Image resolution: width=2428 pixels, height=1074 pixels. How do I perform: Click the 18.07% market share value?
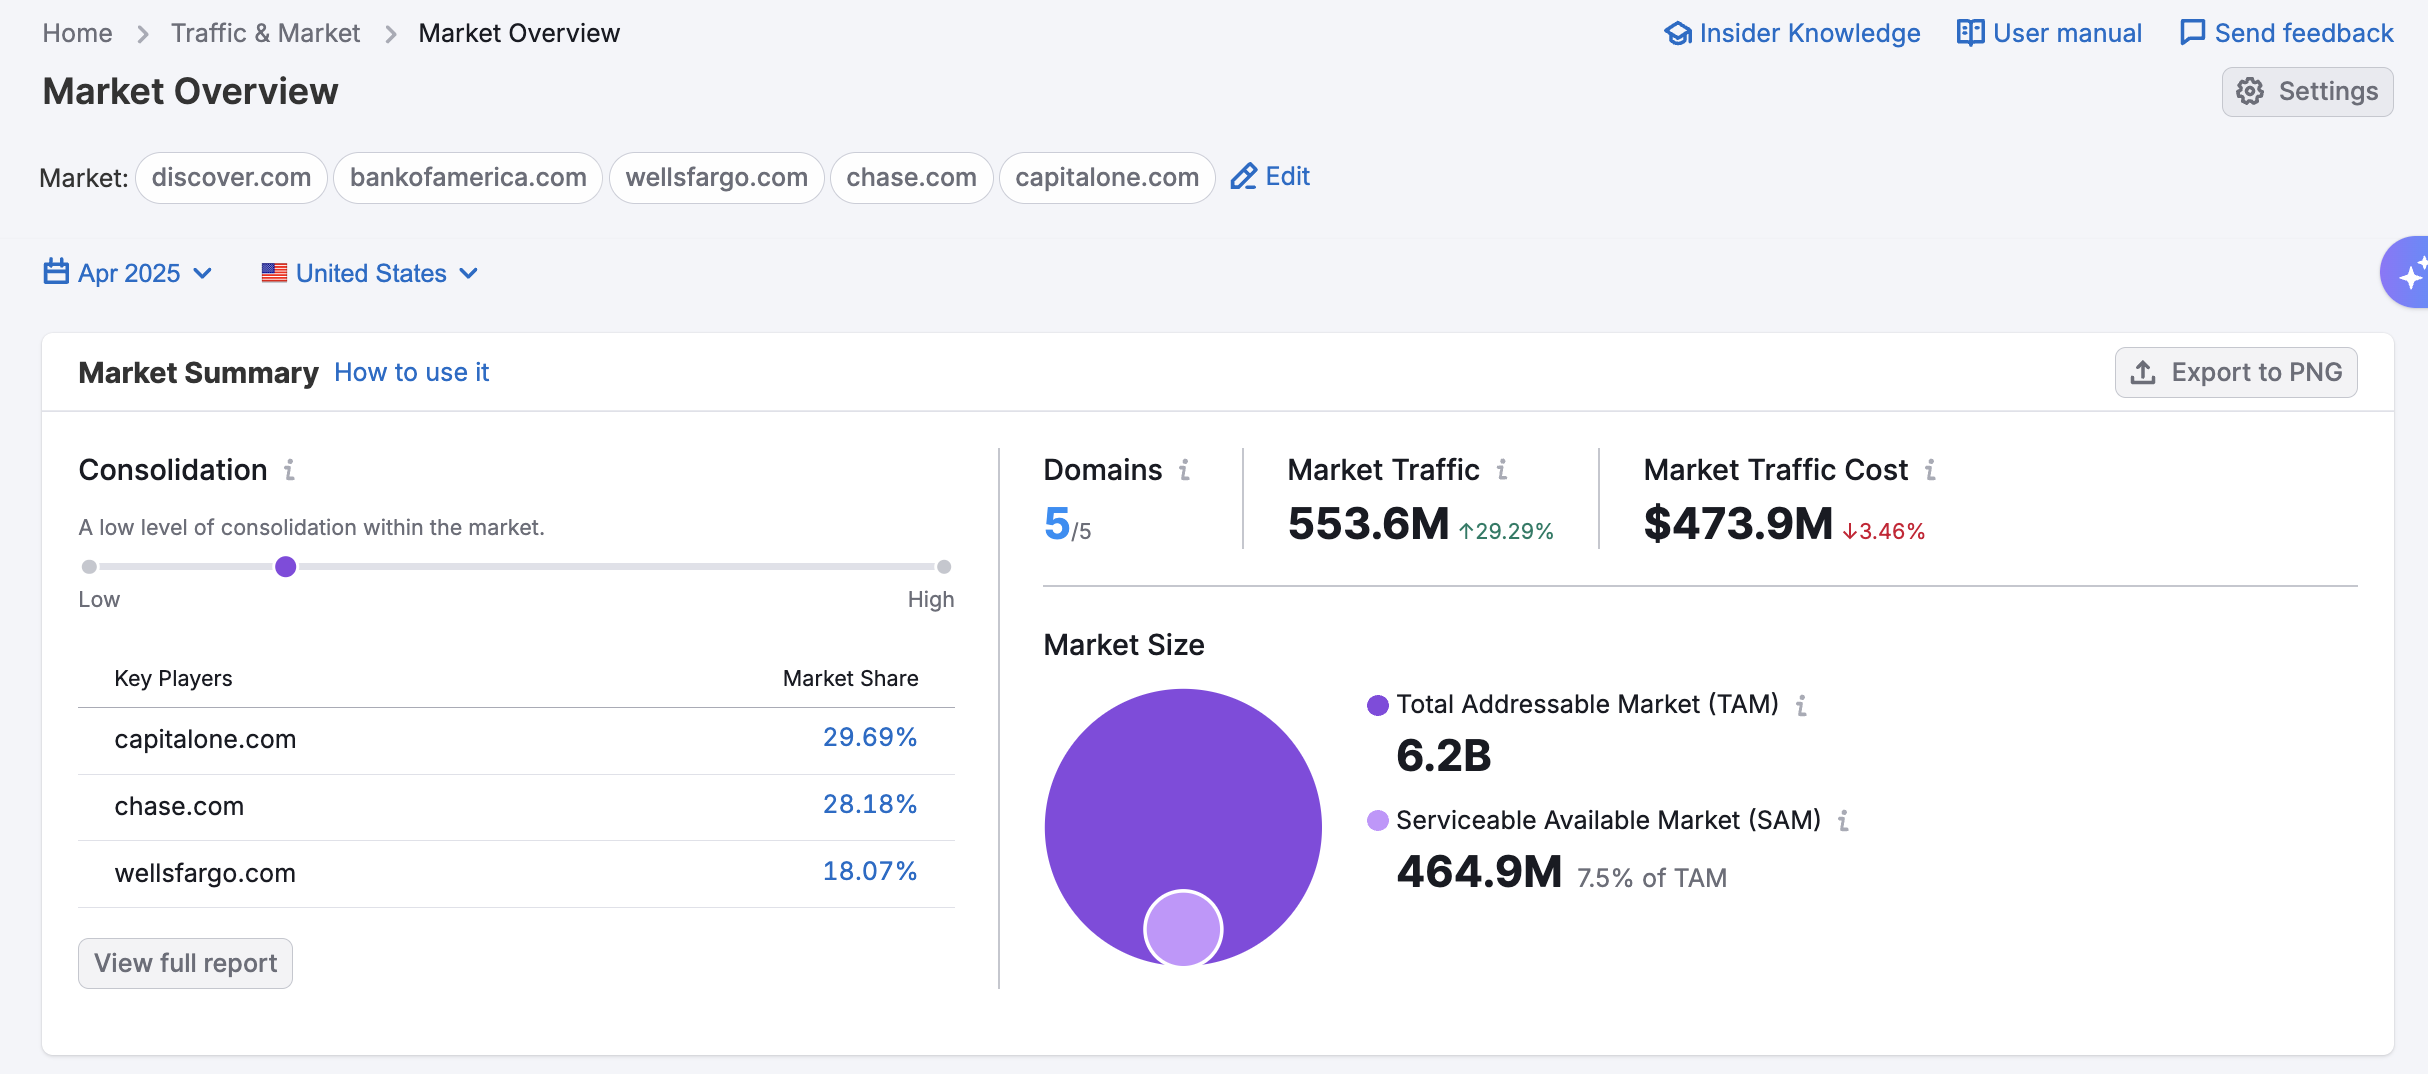coord(869,871)
